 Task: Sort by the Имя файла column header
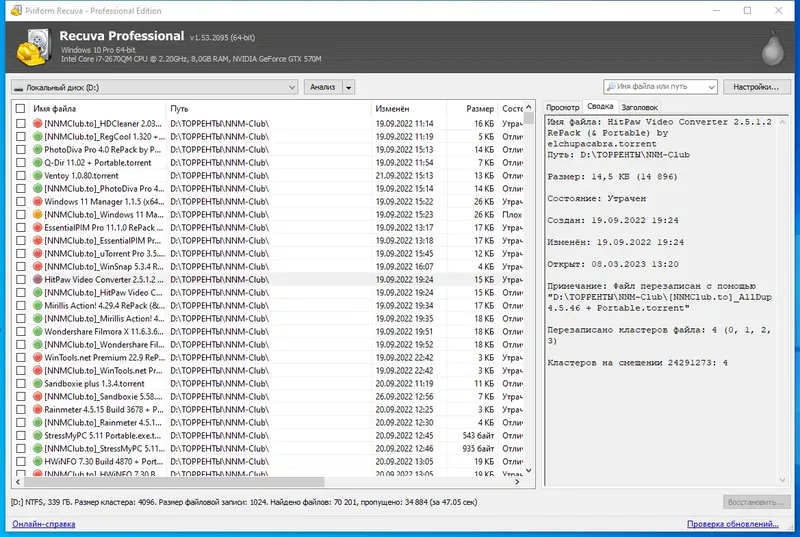coord(97,109)
